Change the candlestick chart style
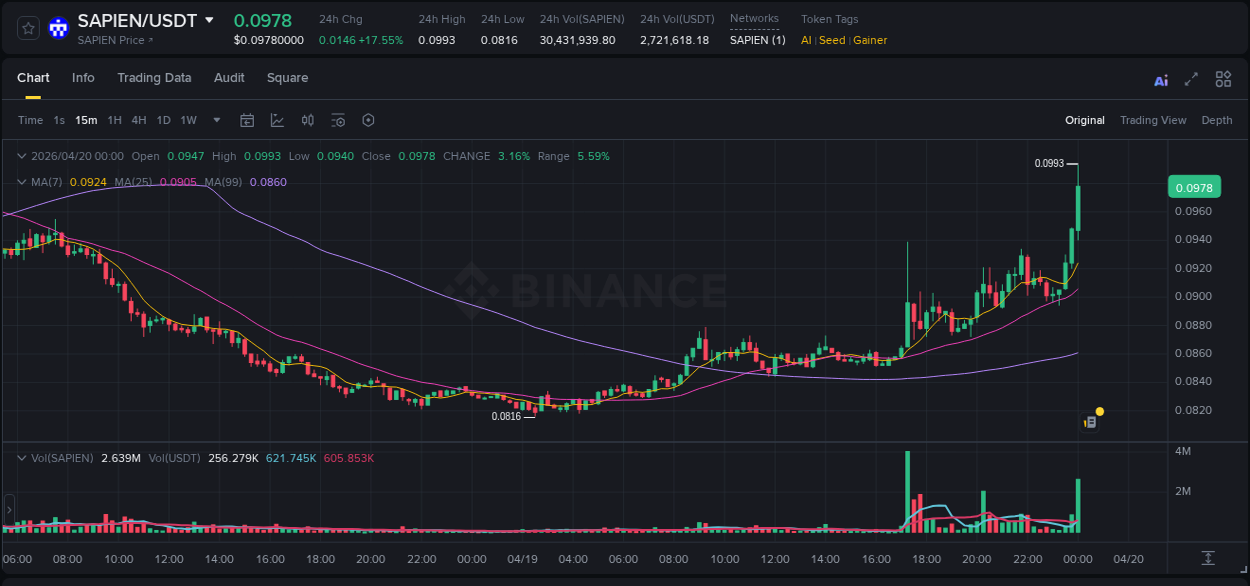This screenshot has width=1250, height=586. [x=308, y=120]
